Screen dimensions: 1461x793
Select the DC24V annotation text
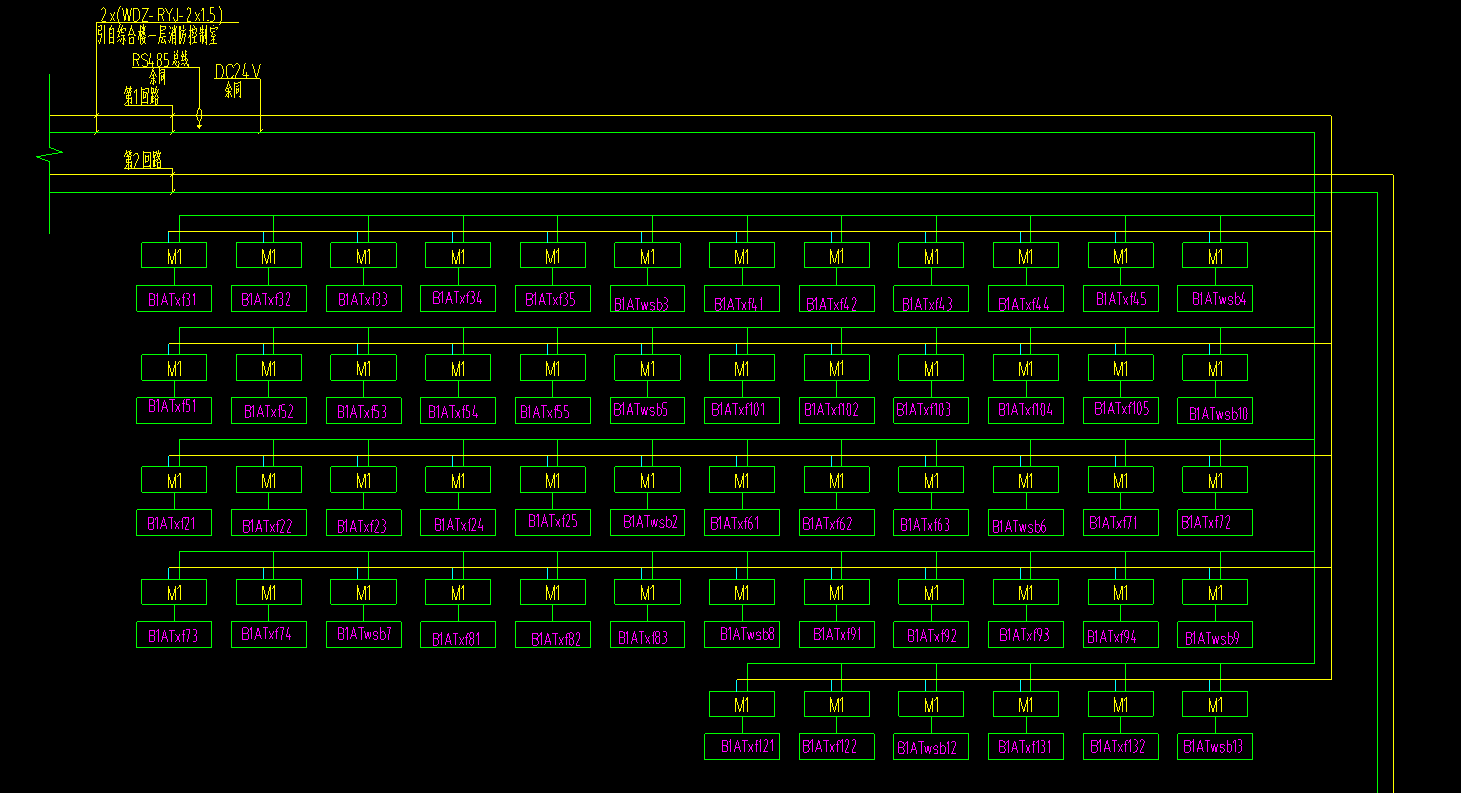click(x=238, y=71)
